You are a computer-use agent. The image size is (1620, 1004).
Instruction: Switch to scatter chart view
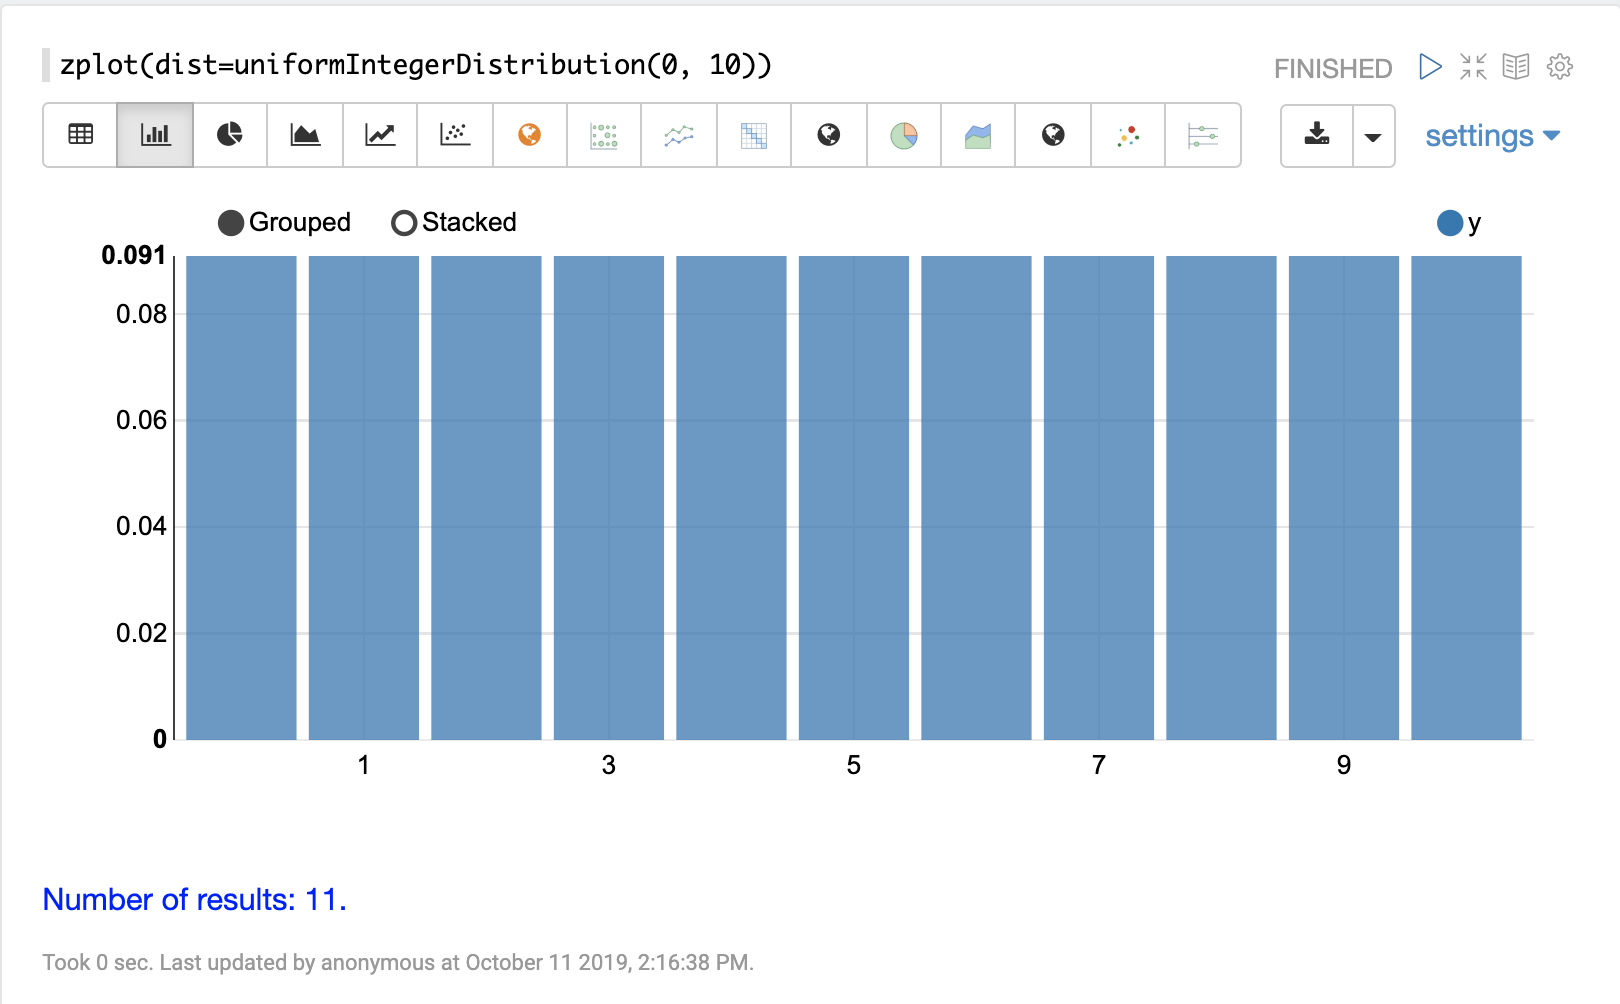click(x=455, y=135)
